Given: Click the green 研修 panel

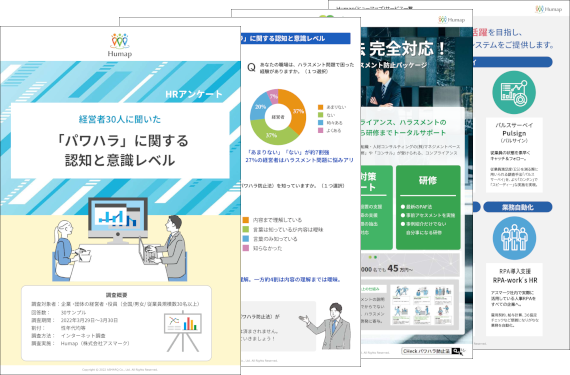Looking at the screenshot, I should click(x=428, y=207).
